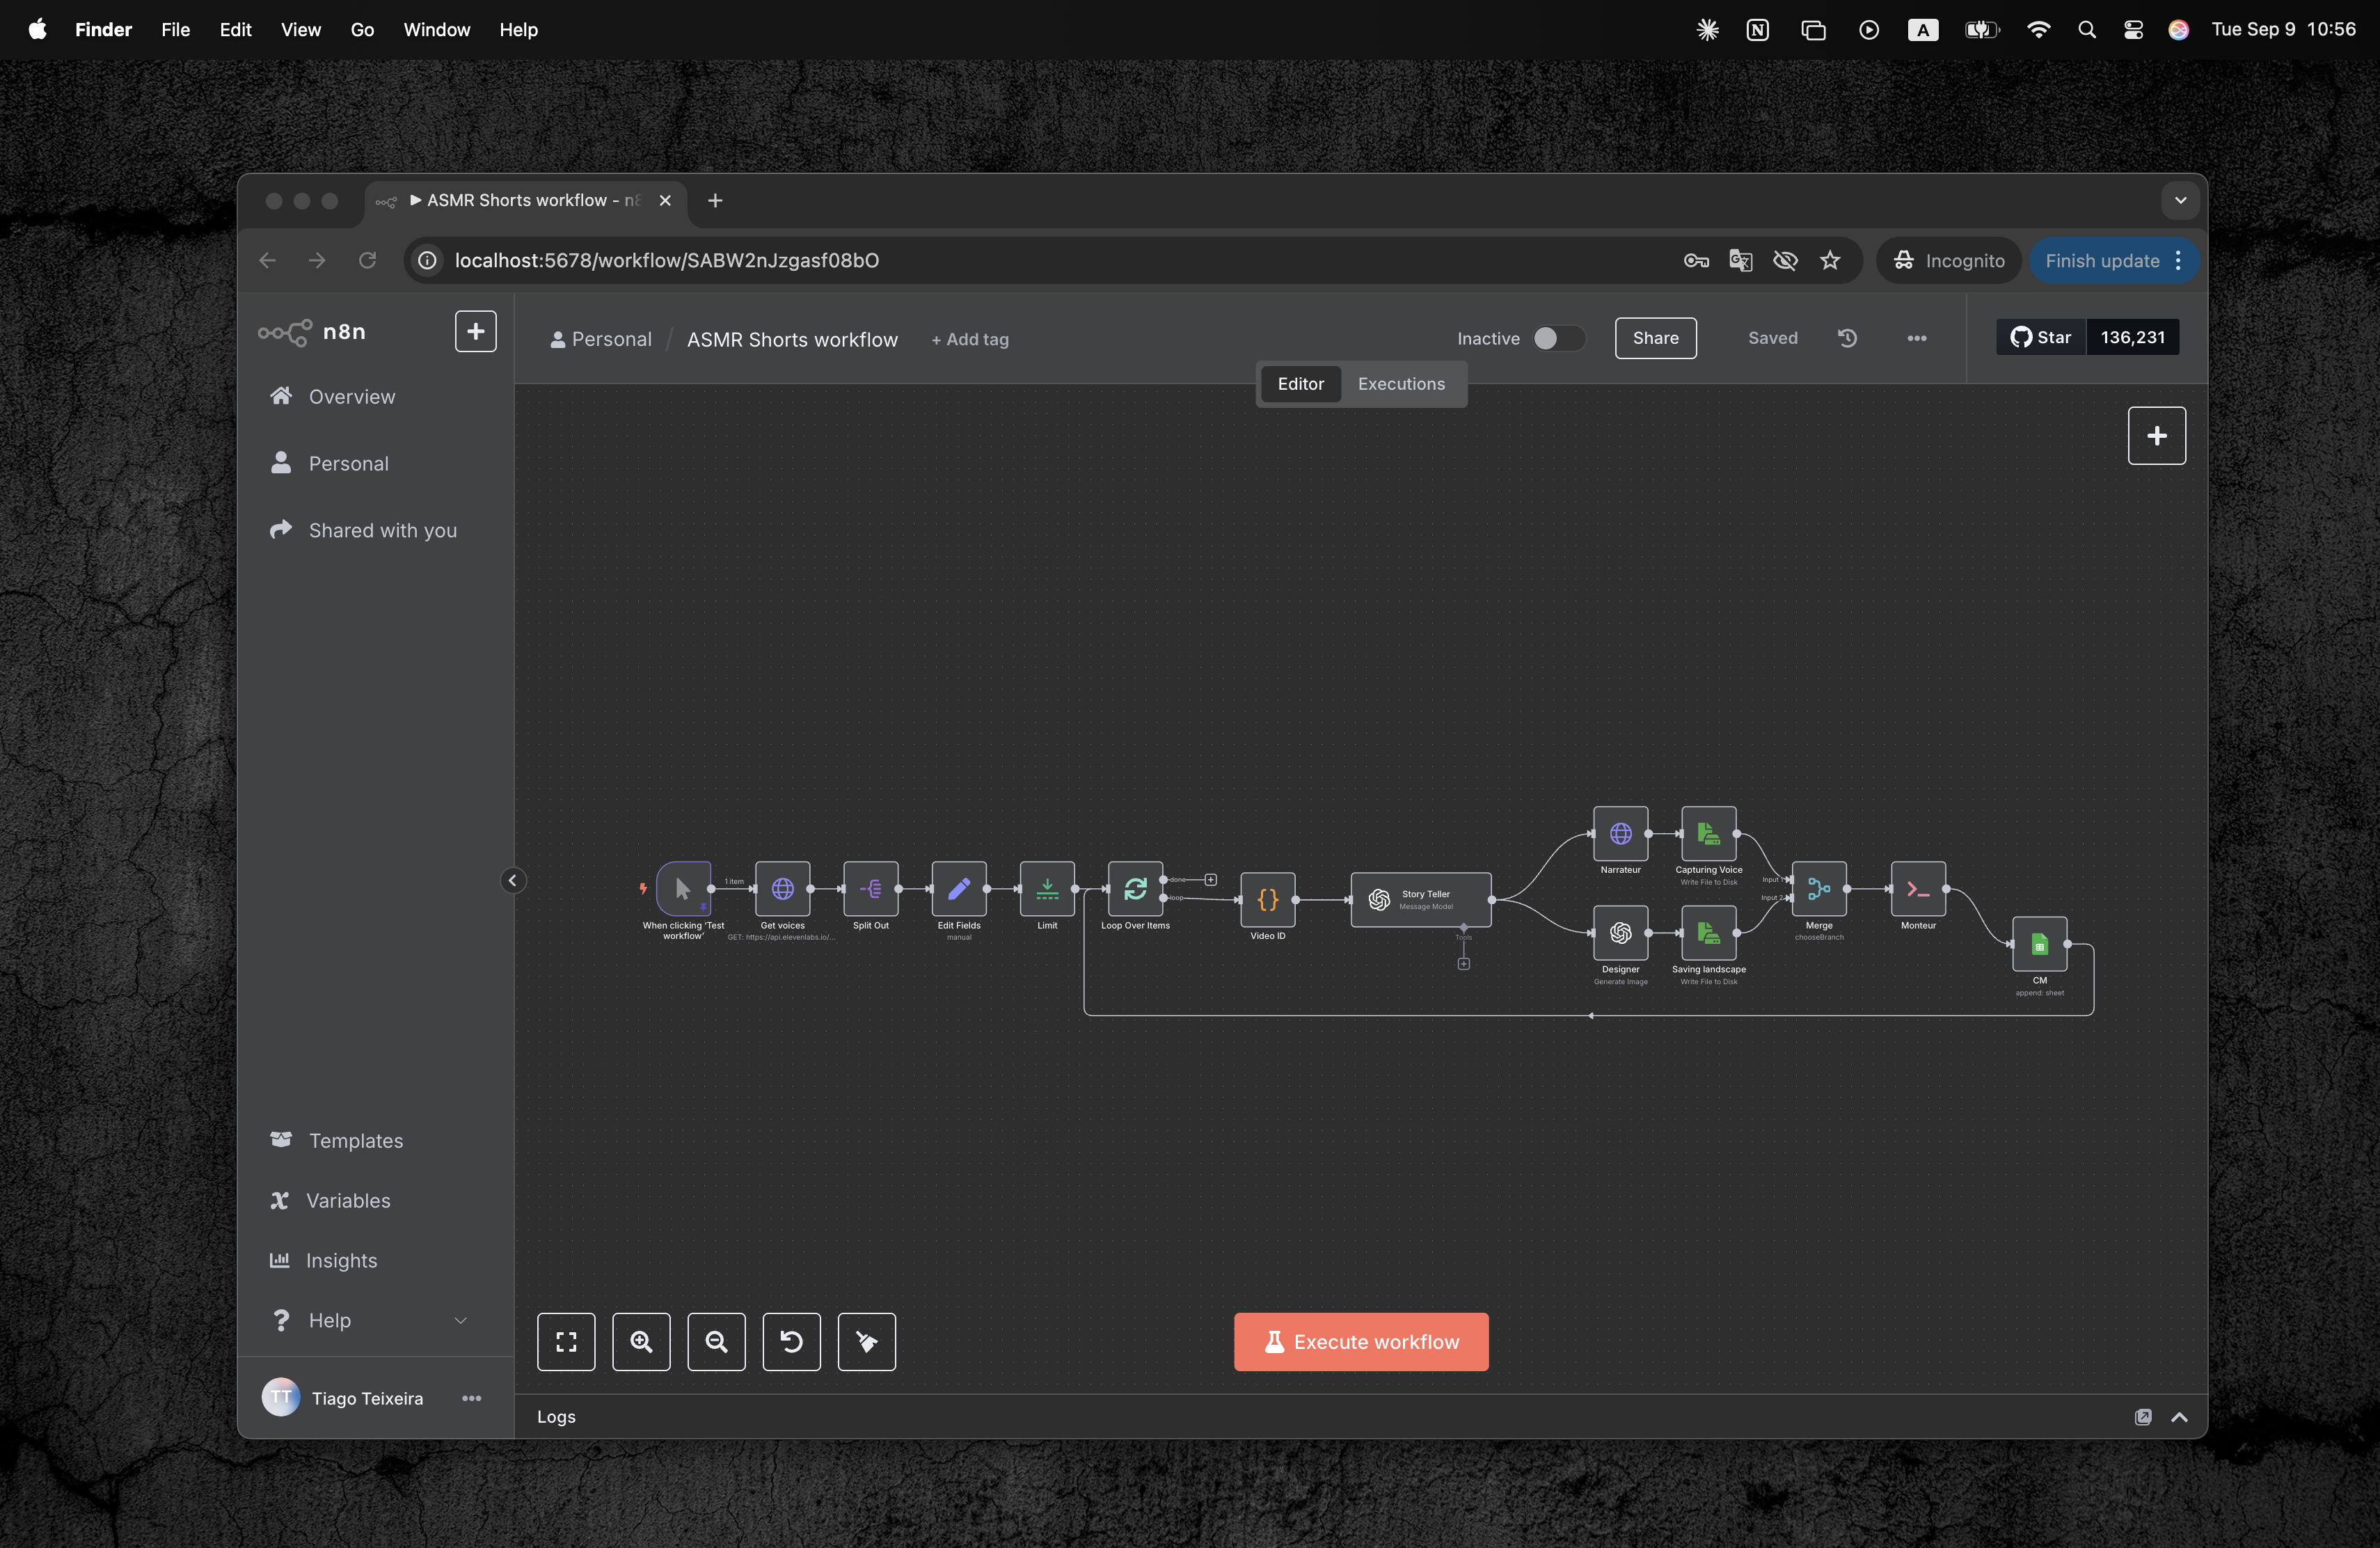
Task: Switch to the Editor tab
Action: (1300, 384)
